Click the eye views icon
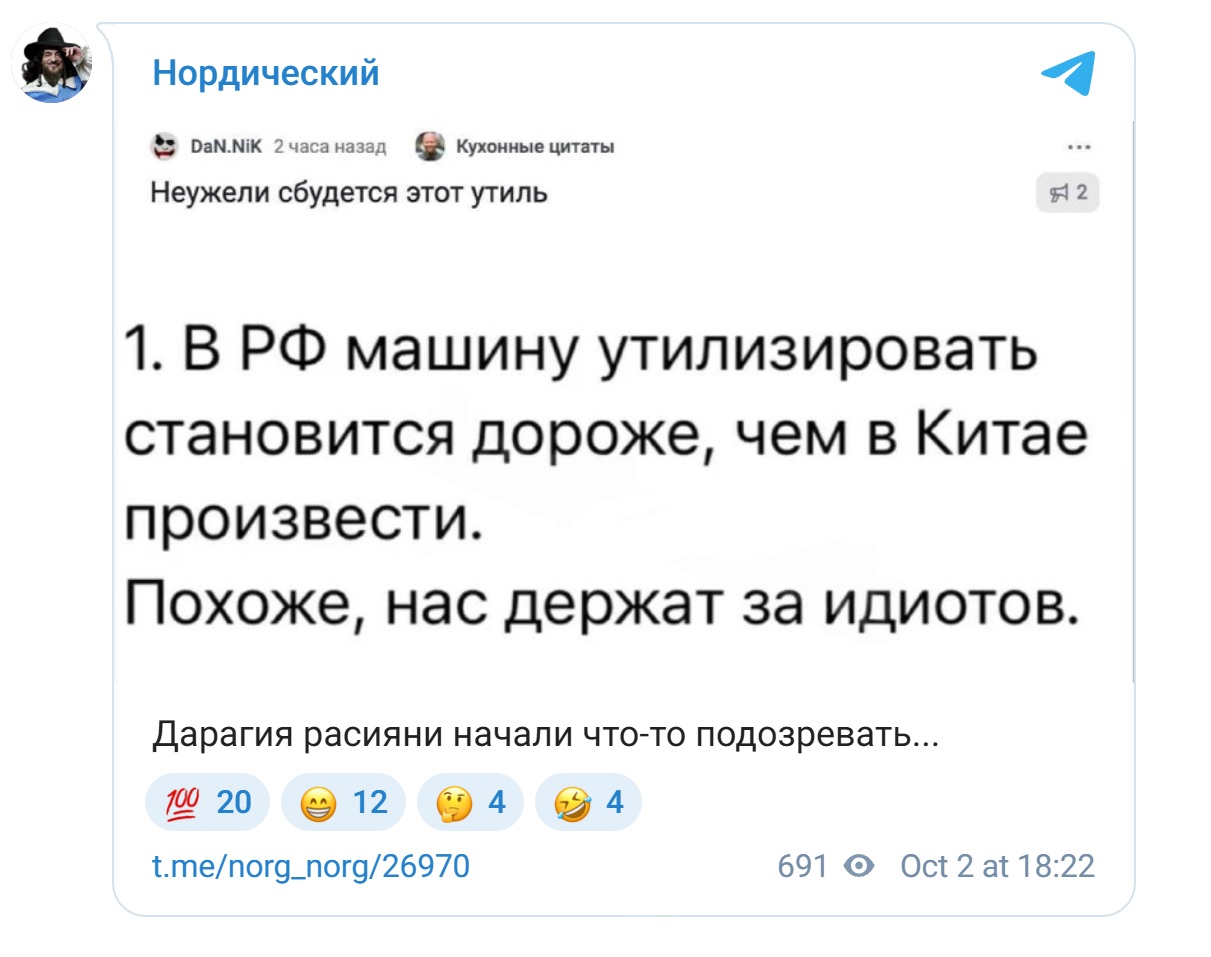The width and height of the screenshot is (1211, 957). 859,865
